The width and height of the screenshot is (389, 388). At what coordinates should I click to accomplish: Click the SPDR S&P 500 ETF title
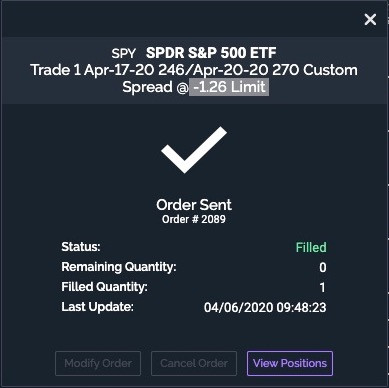tap(211, 53)
